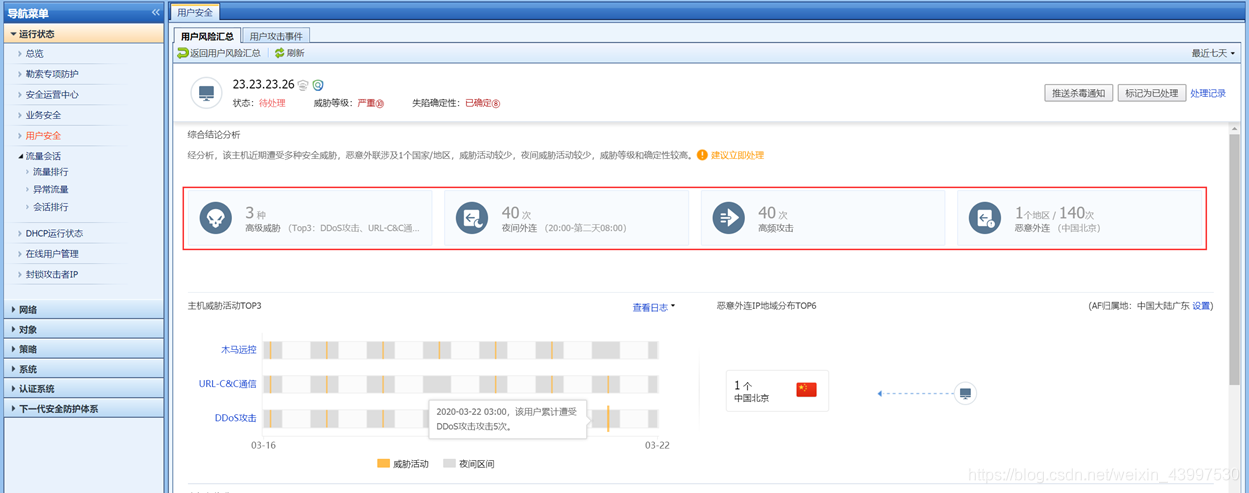Click the orange warning icon before 建议立即处理
This screenshot has height=493, width=1249.
click(702, 155)
